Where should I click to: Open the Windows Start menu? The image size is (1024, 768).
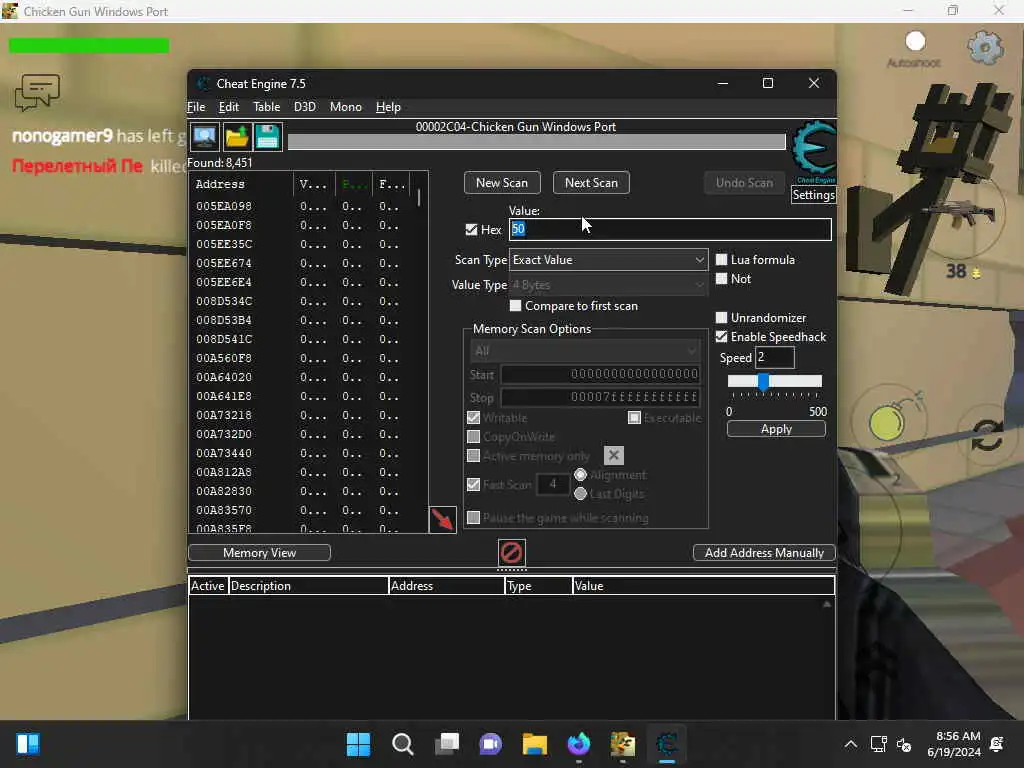coord(358,744)
